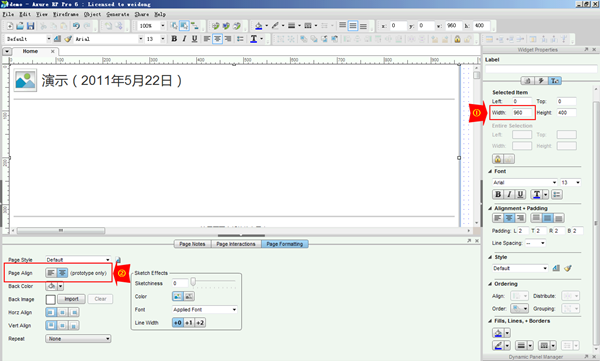This screenshot has height=361, width=600.
Task: Click the connector mode icon in toolbar
Action: click(195, 26)
